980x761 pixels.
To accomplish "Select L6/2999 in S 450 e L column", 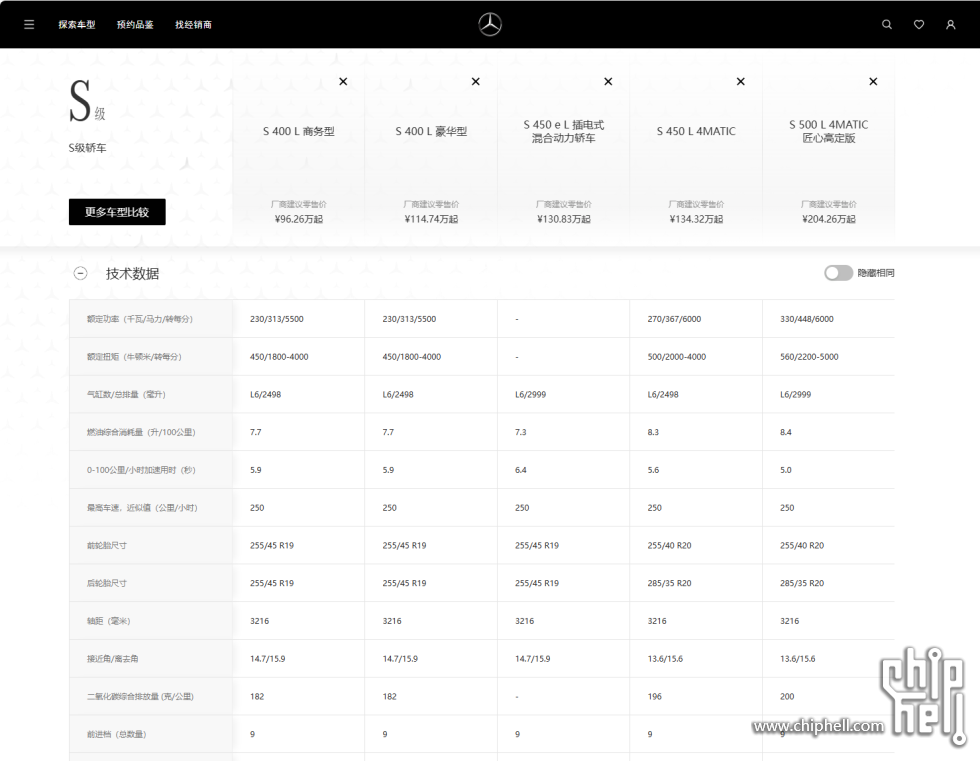I will point(531,394).
